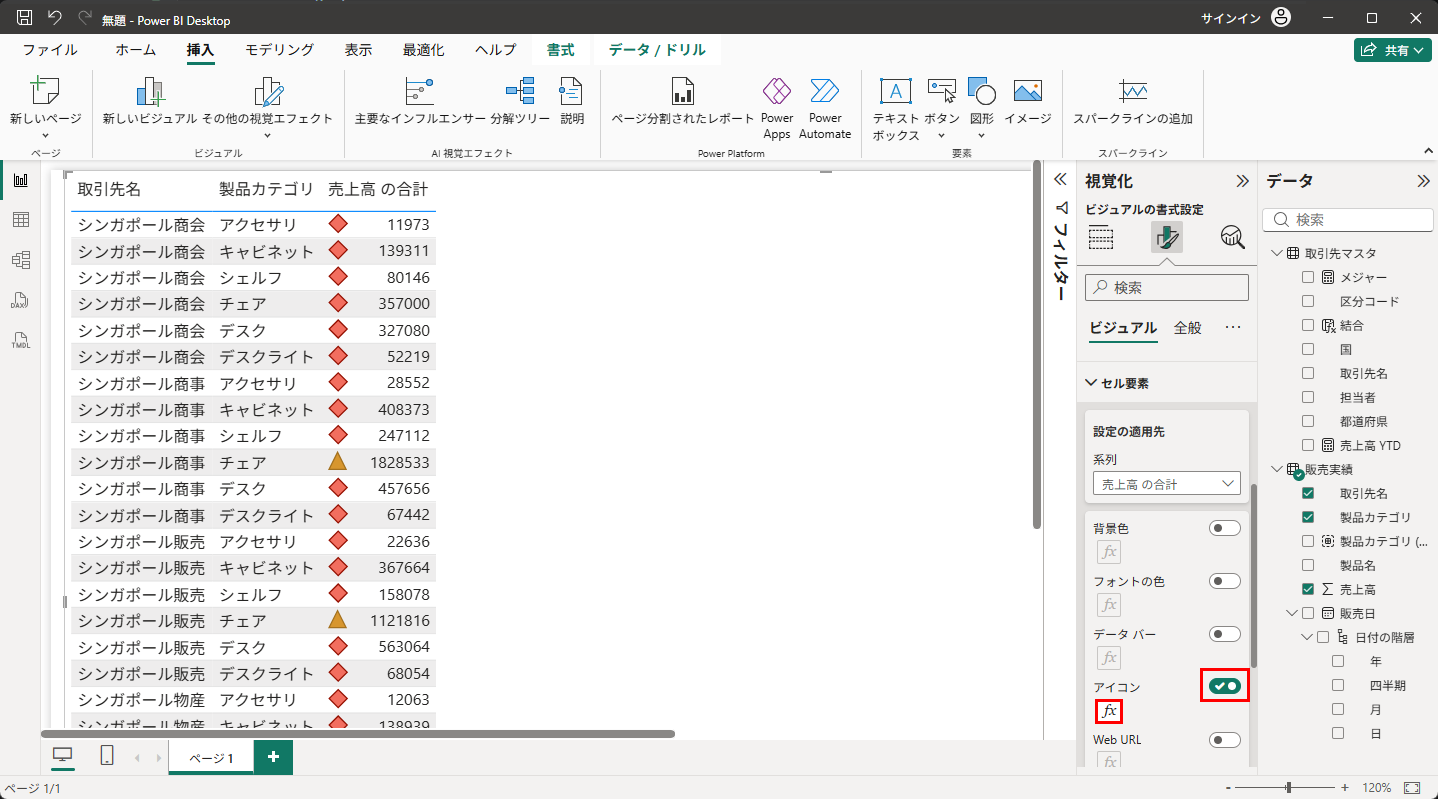Collapse the 販売日 field node
The width and height of the screenshot is (1438, 799).
click(x=1293, y=613)
